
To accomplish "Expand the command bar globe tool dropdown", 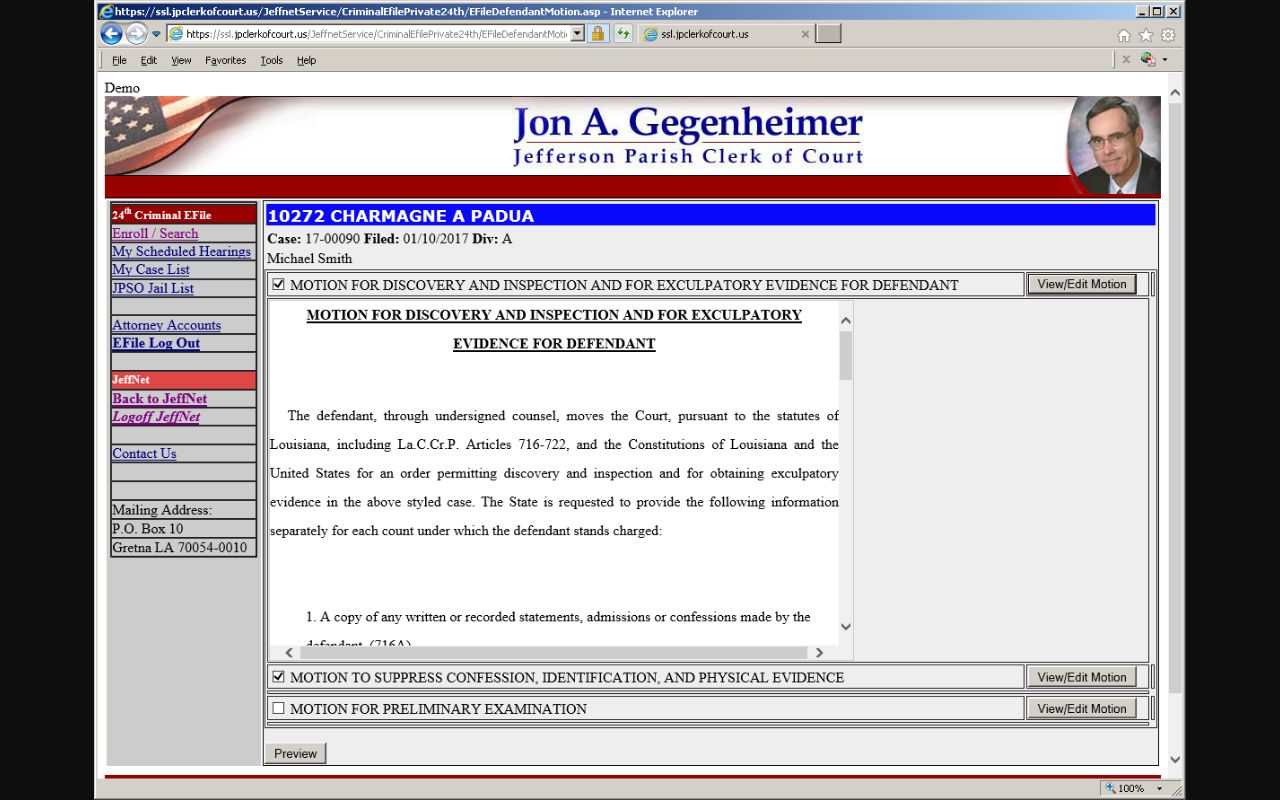I will (x=1165, y=60).
